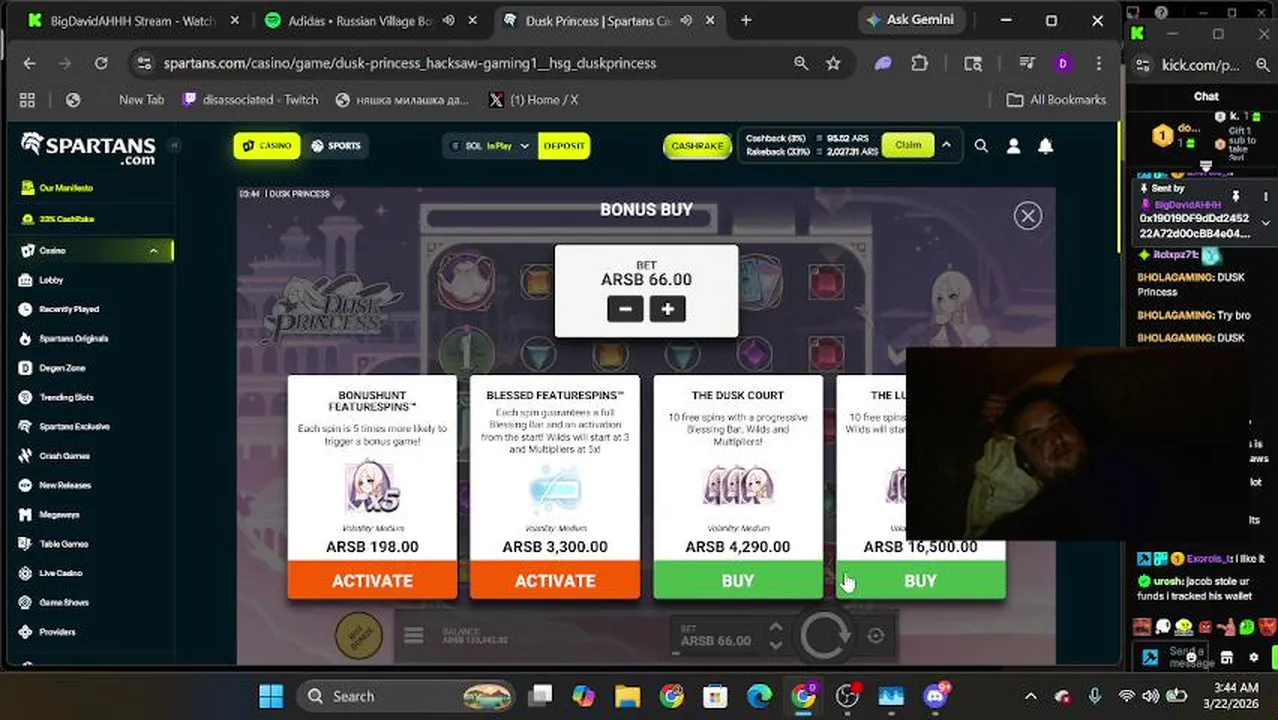Open the X Home bookmark
Screen dimensions: 1278x720
click(534, 100)
